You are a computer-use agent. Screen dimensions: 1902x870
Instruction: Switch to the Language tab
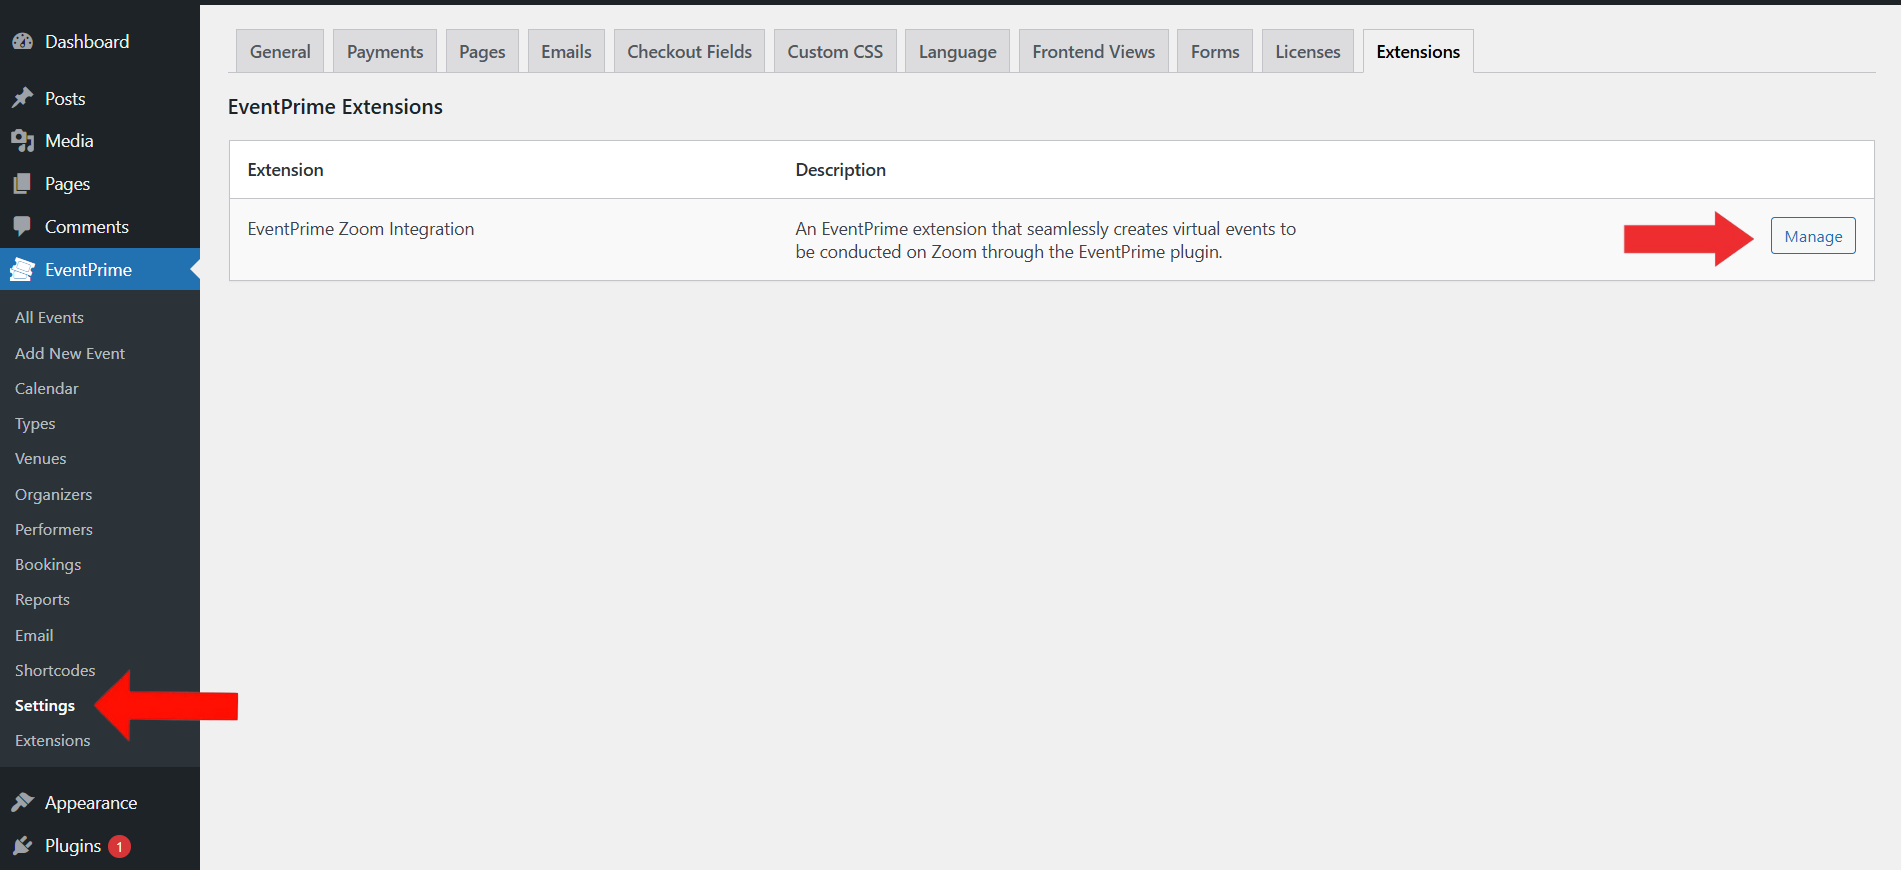point(957,52)
